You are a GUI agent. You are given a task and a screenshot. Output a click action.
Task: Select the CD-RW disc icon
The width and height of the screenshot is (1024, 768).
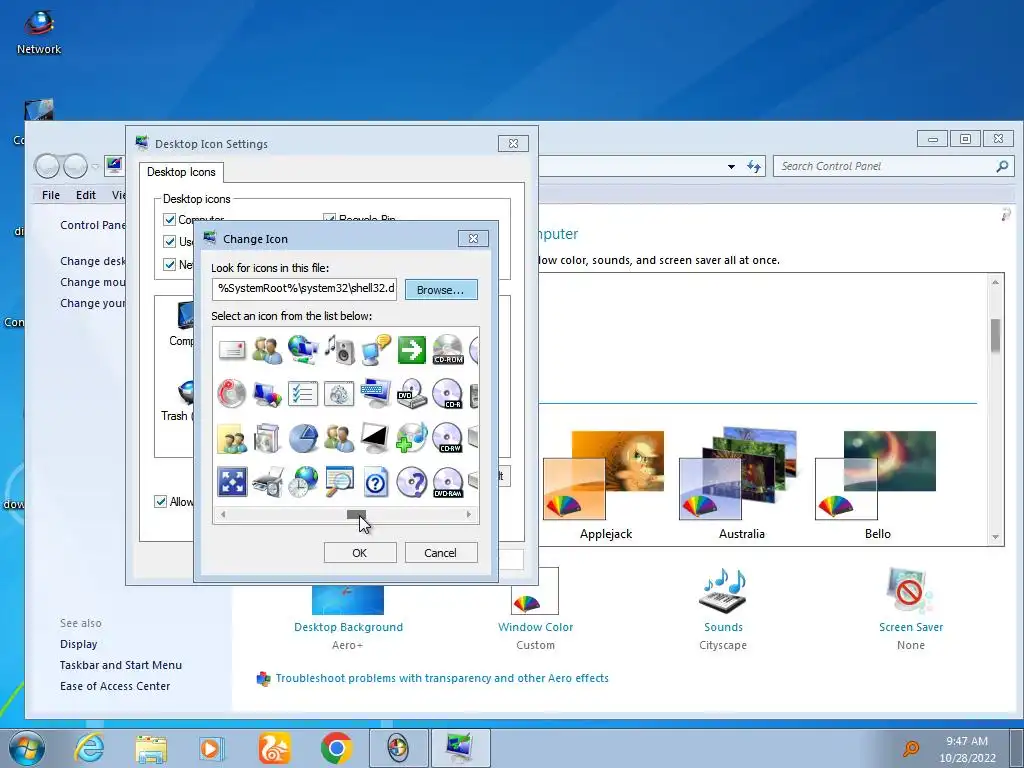[448, 438]
